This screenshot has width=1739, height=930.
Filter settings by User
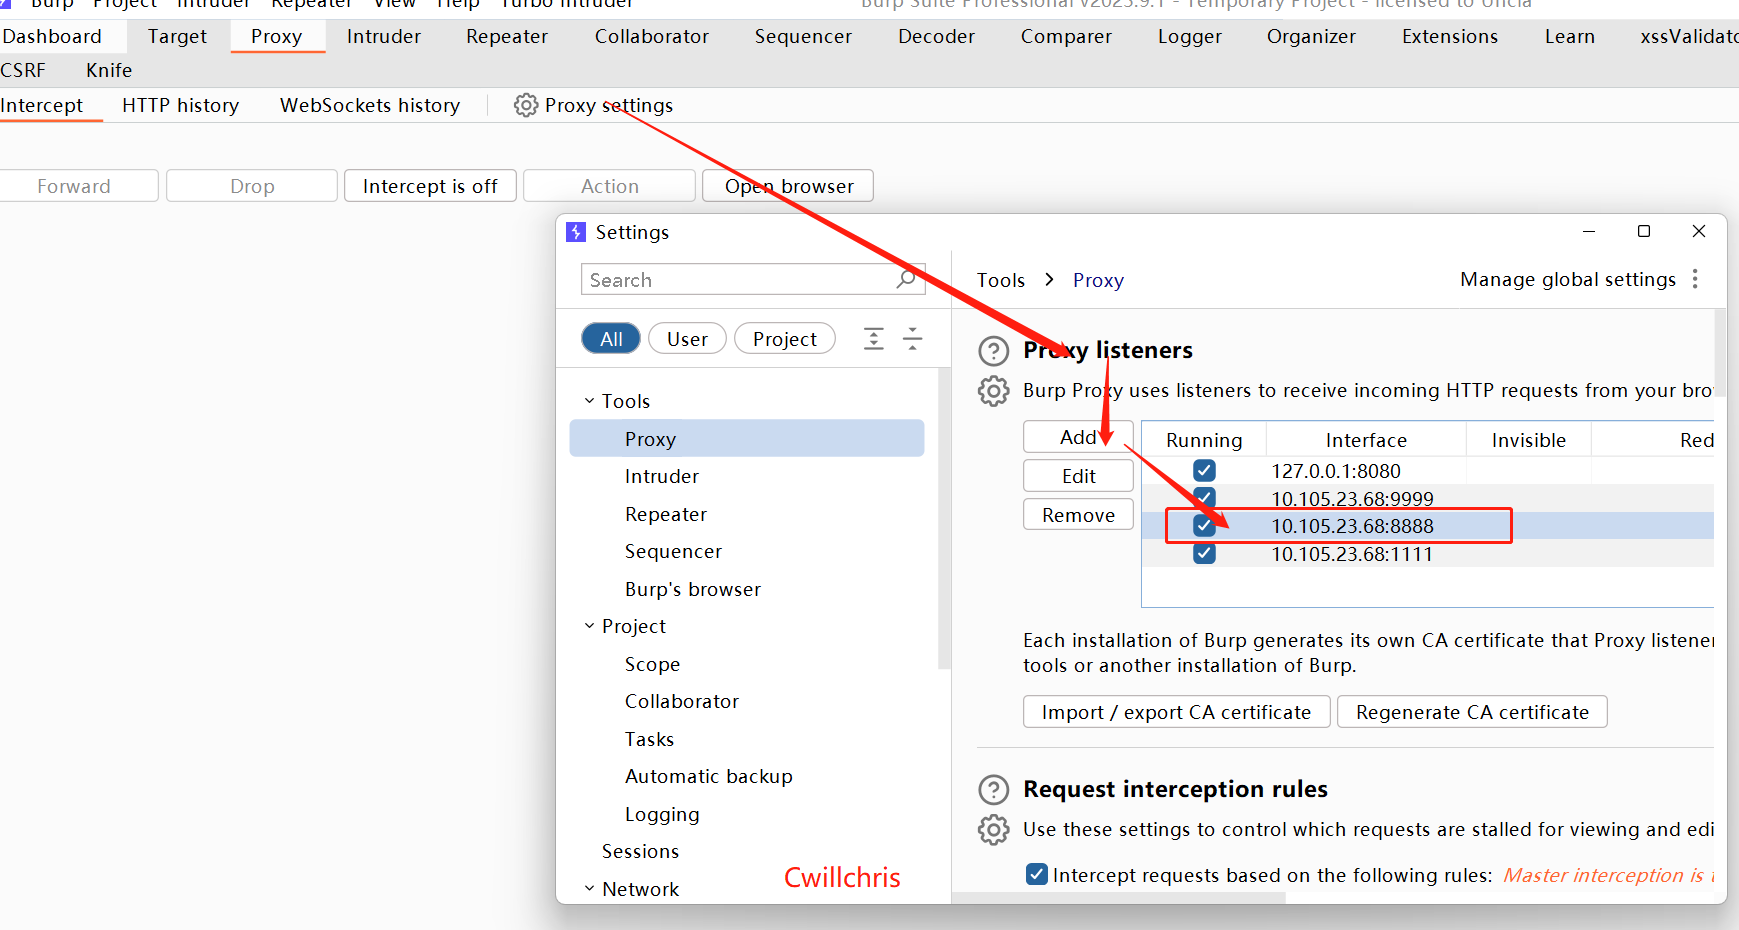687,339
